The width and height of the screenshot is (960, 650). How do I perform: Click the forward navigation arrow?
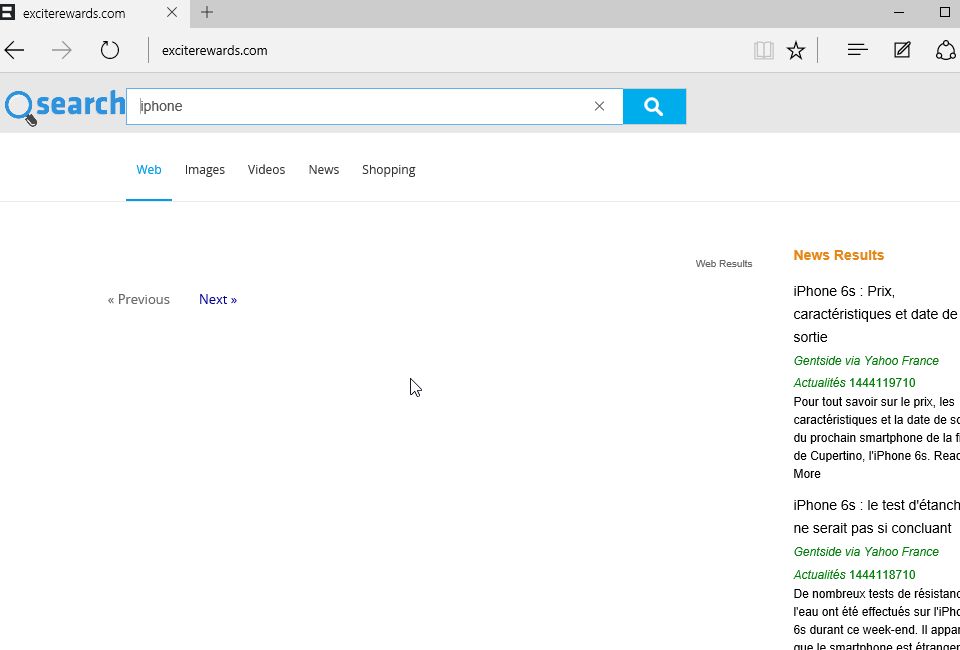coord(62,50)
